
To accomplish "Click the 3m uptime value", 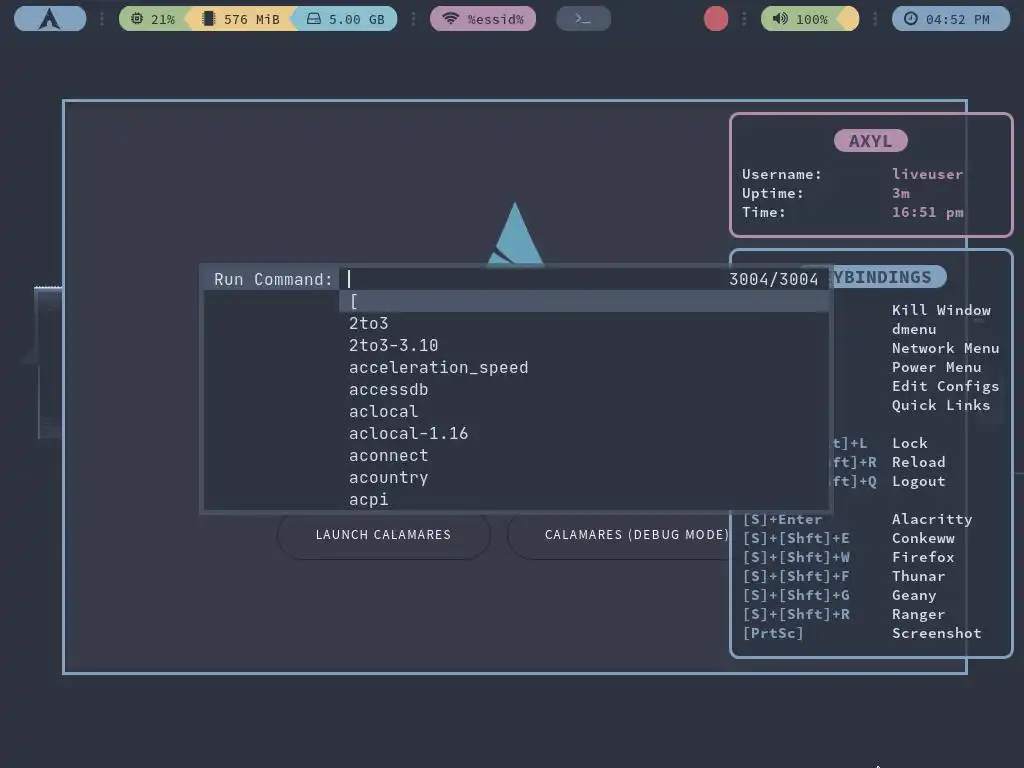I will point(901,193).
